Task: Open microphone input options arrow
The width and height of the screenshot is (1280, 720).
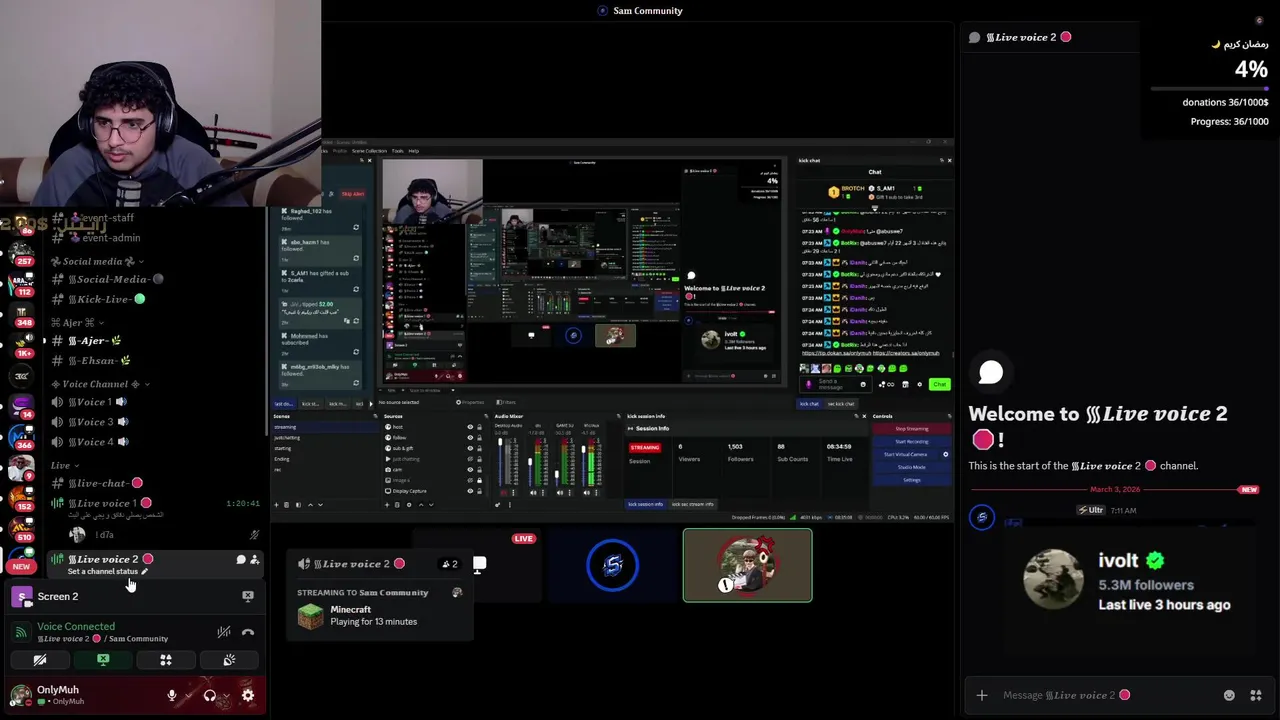Action: point(187,696)
